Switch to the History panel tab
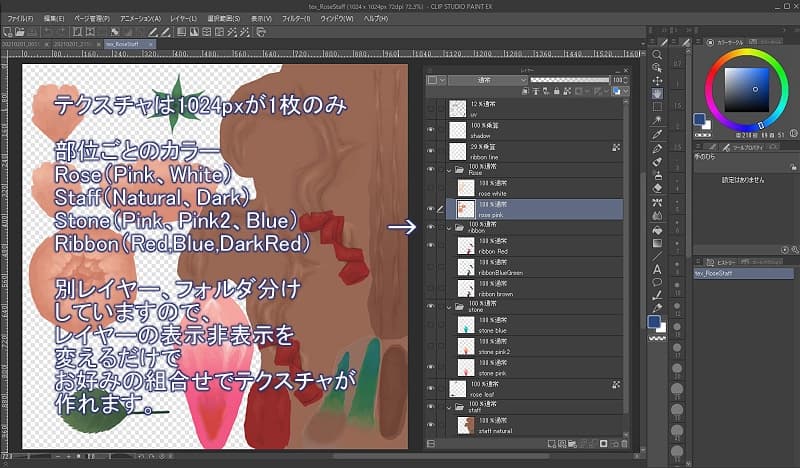800x468 pixels. pos(720,262)
